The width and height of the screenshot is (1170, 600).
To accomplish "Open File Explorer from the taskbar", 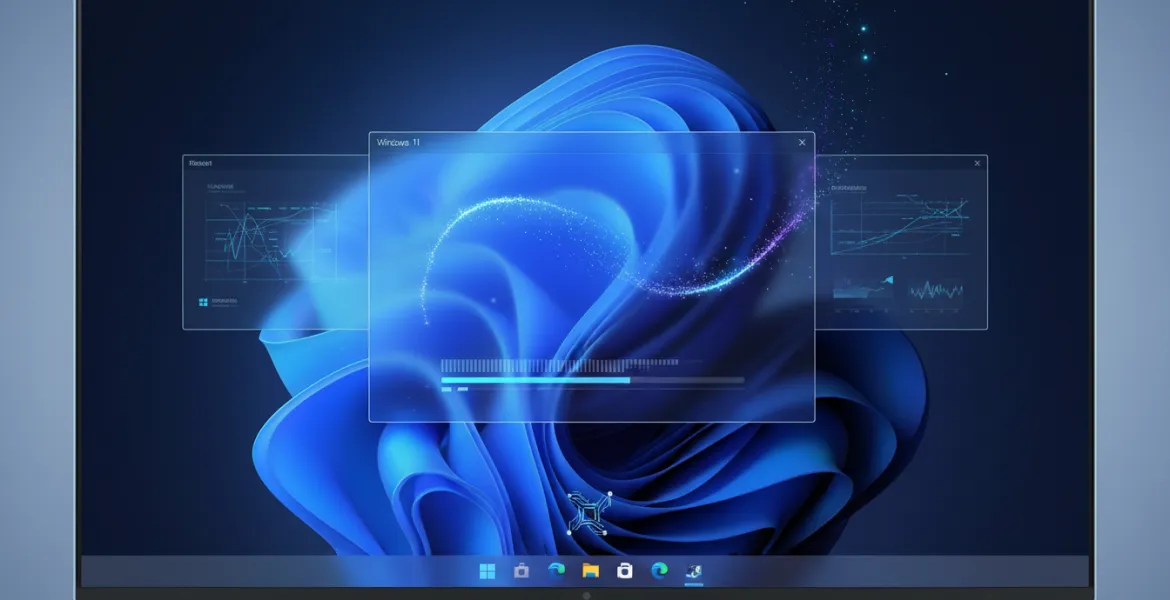I will click(x=592, y=571).
